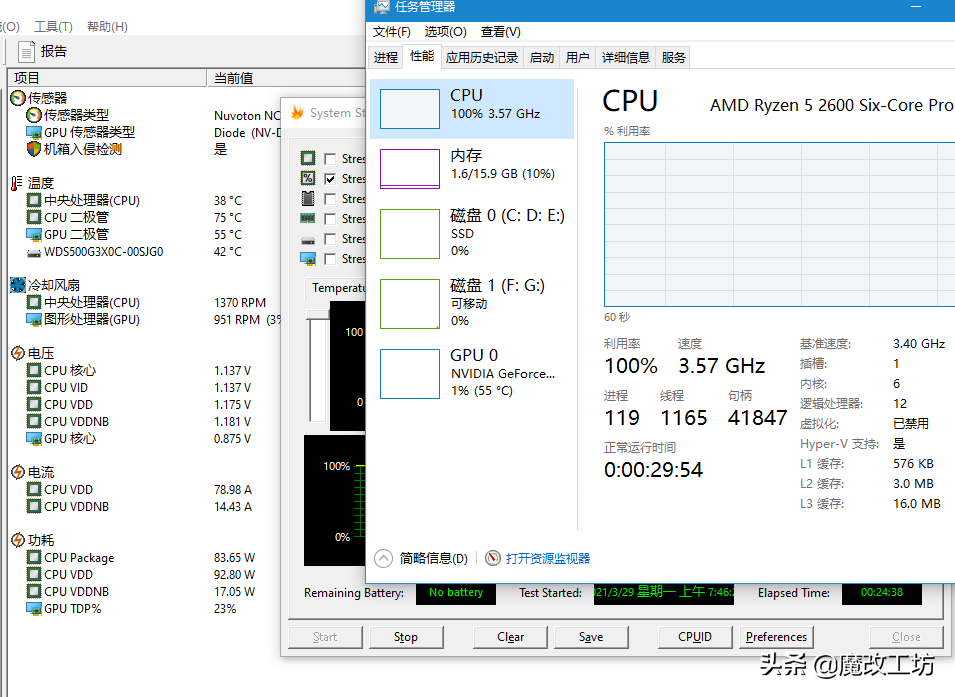Click the FPU percent icon beside the checked Stress box
This screenshot has width=955, height=697.
(x=308, y=178)
